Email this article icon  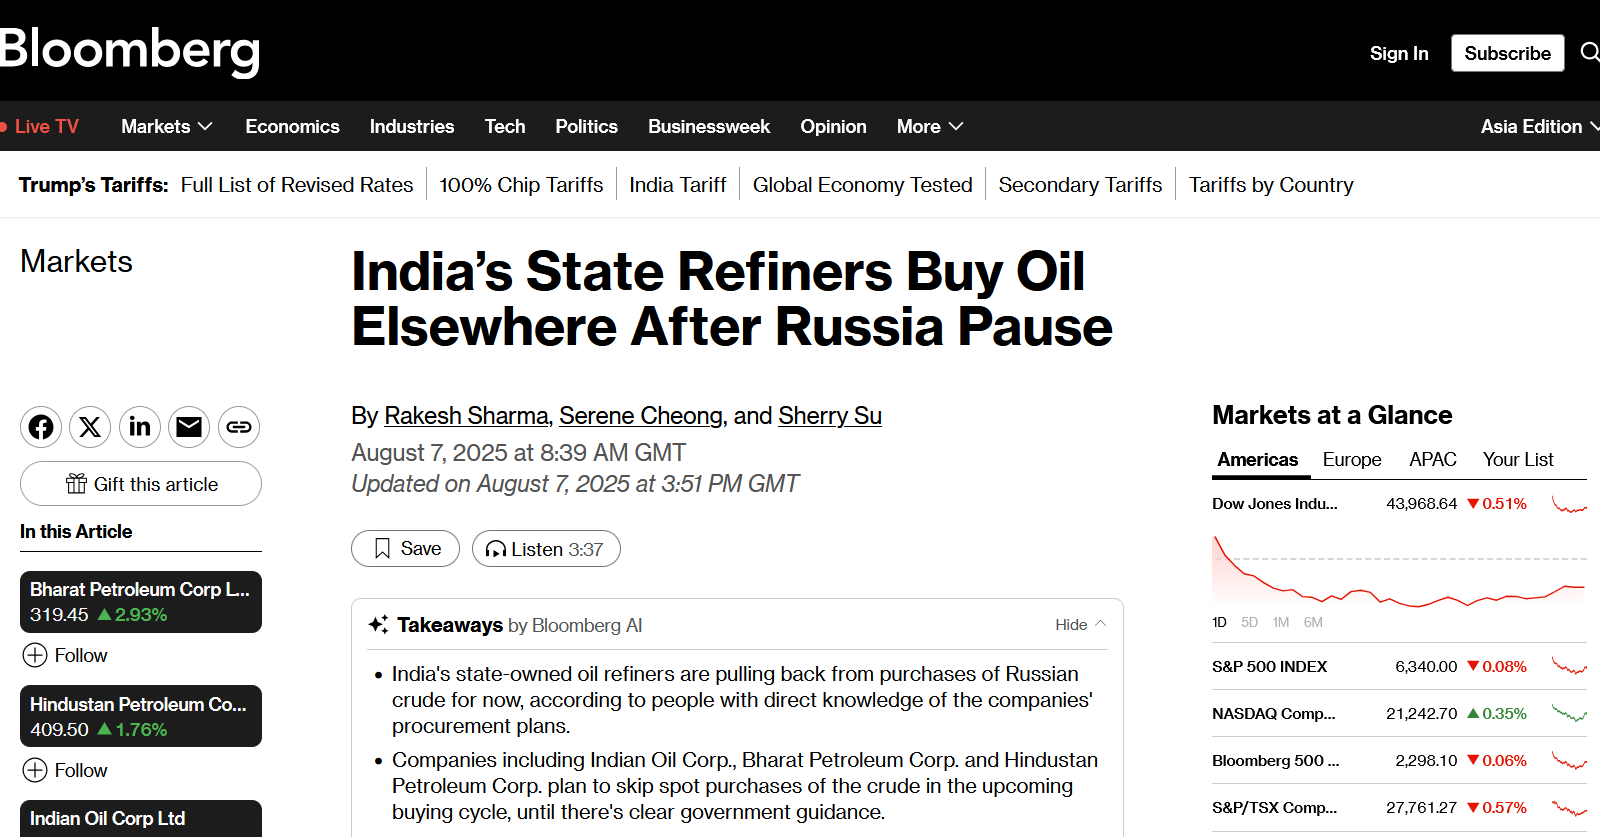pos(189,427)
